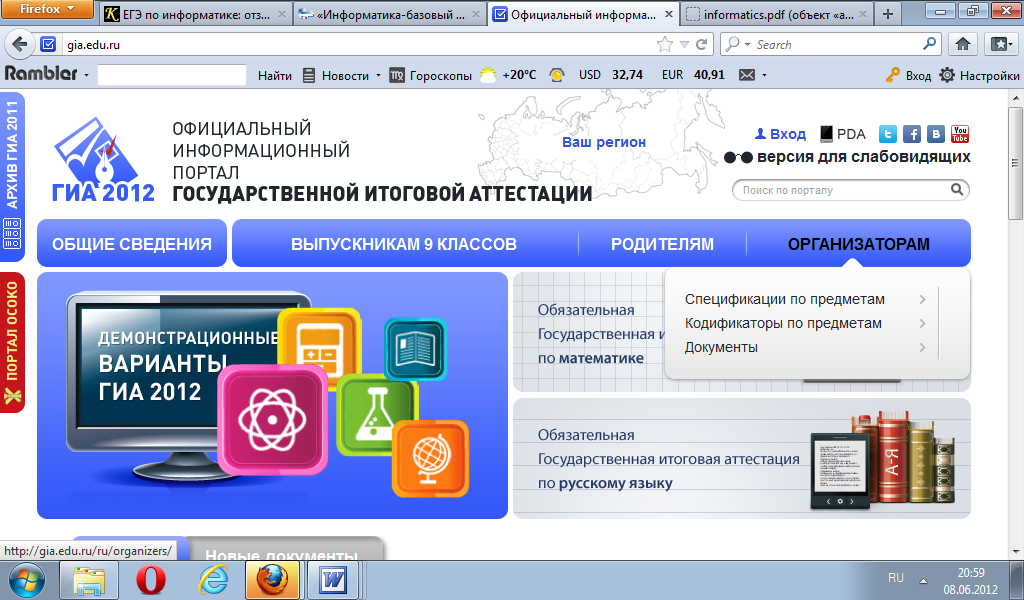Open the Firefox home page icon
Screen dimensions: 1024x600
[x=963, y=44]
